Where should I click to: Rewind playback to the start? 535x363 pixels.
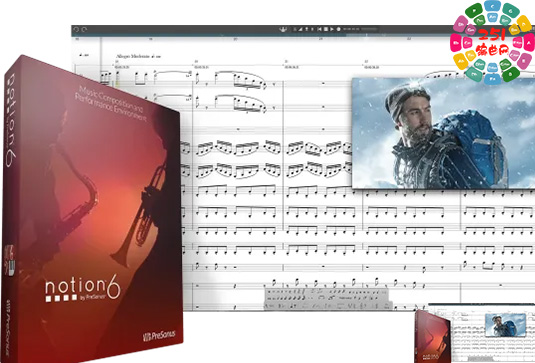coord(319,29)
